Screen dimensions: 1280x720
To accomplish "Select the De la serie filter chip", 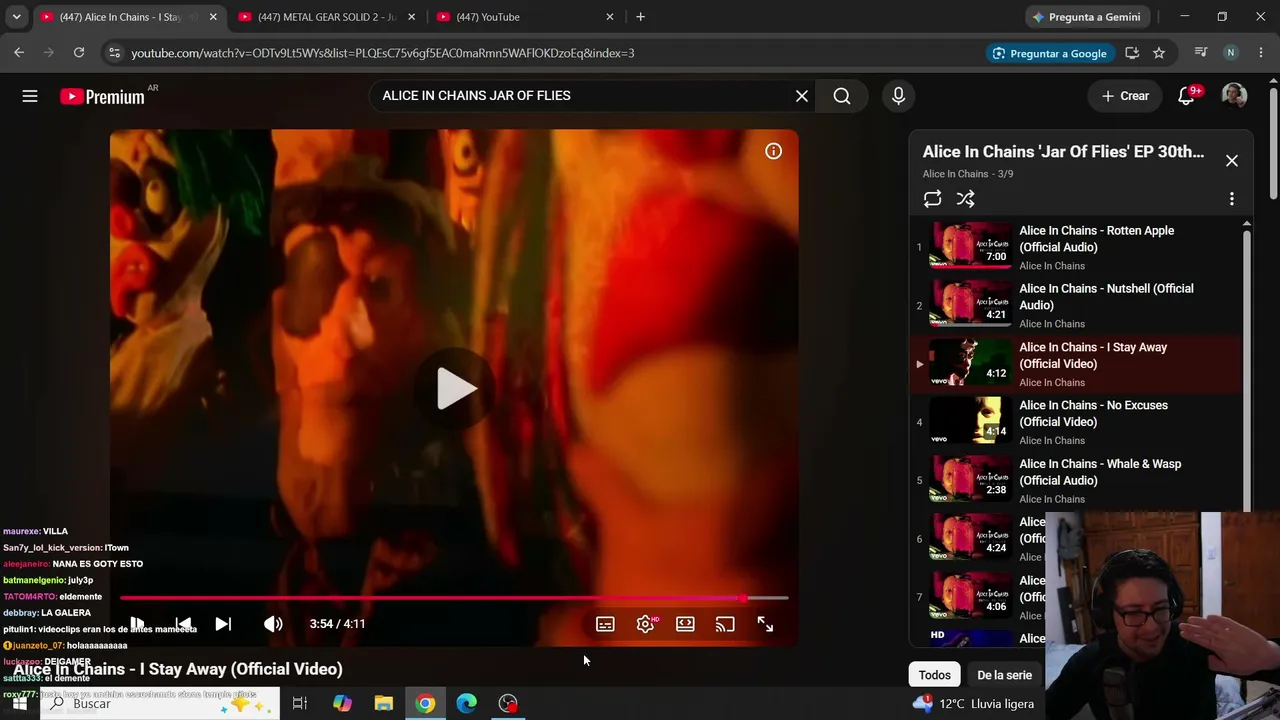I will 1004,675.
